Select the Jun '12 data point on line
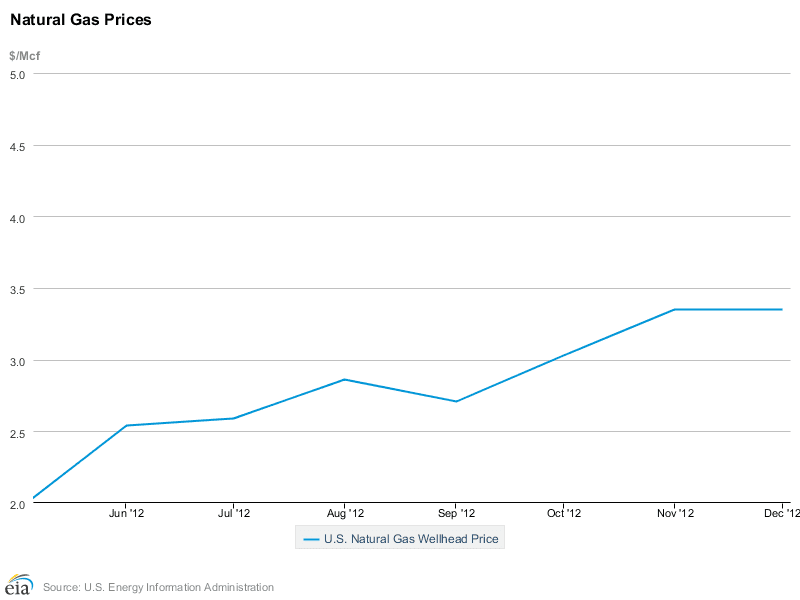 coord(125,426)
